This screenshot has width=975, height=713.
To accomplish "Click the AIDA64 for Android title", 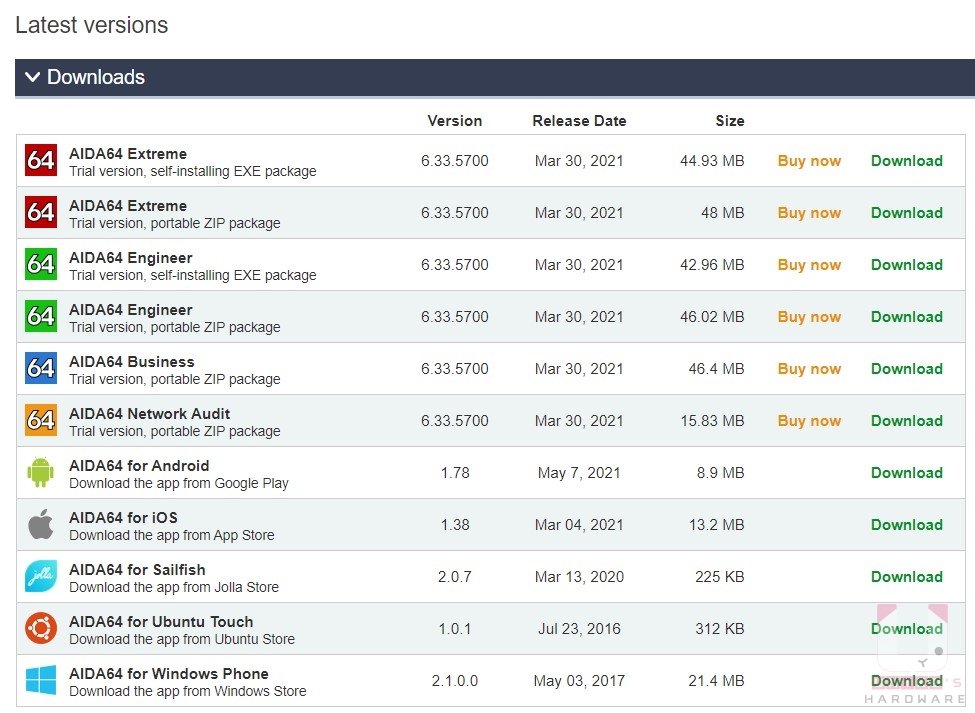I will pos(139,466).
